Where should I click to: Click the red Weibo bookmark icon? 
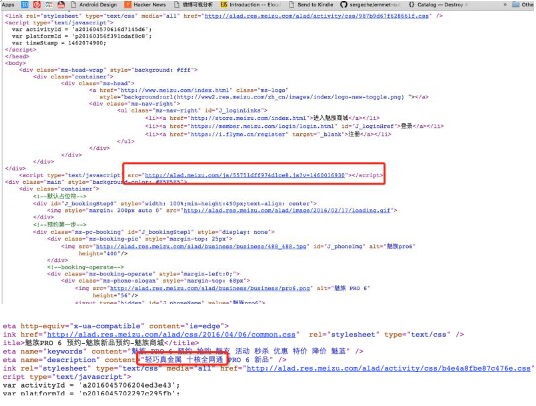(37, 5)
